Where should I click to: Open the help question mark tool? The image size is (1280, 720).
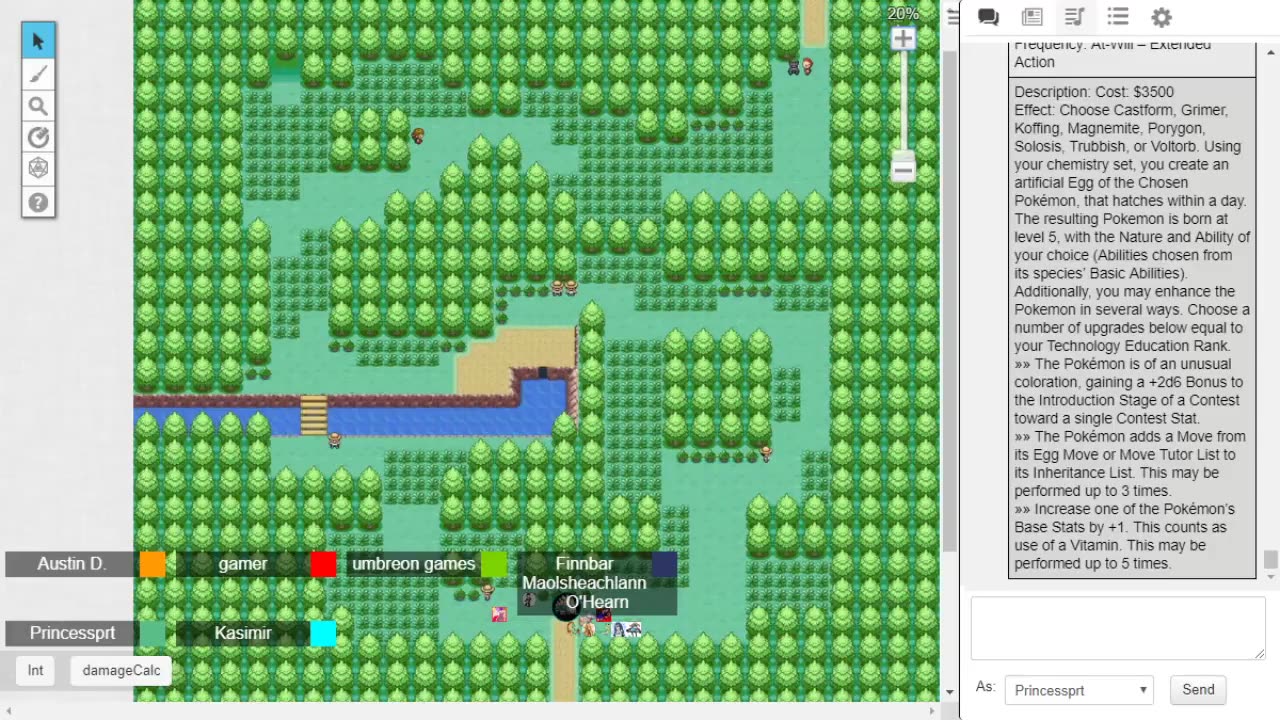(38, 202)
